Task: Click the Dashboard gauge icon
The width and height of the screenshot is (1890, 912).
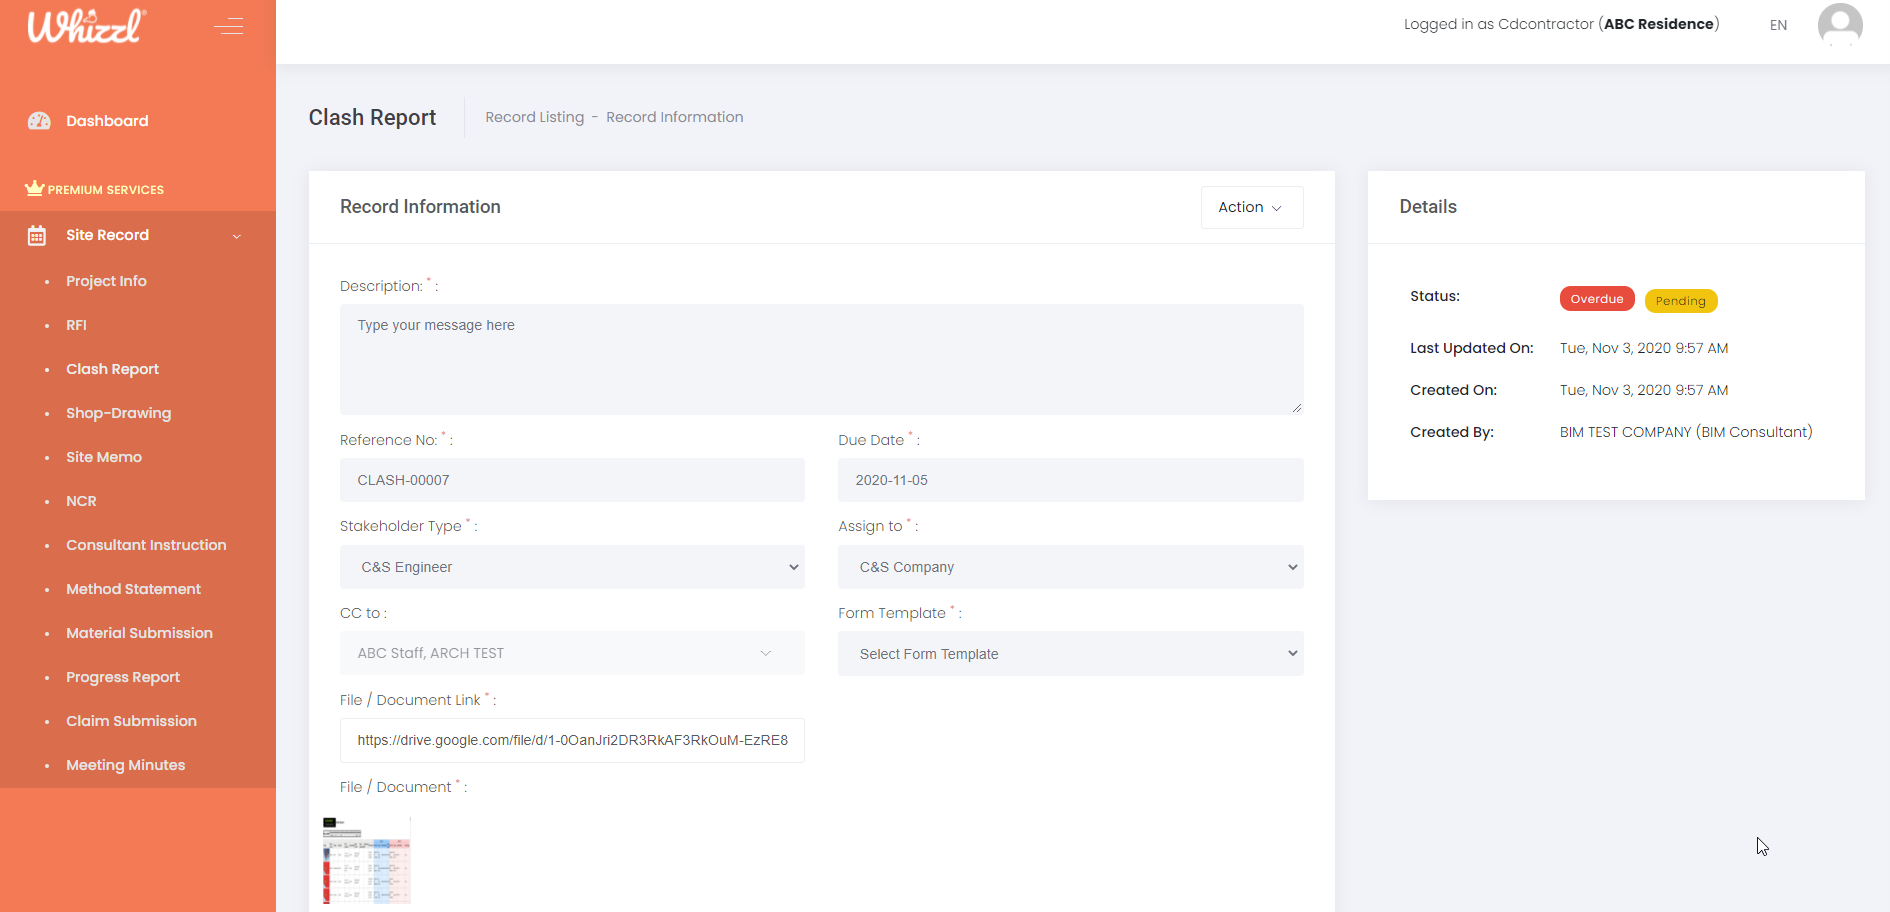Action: pos(39,121)
